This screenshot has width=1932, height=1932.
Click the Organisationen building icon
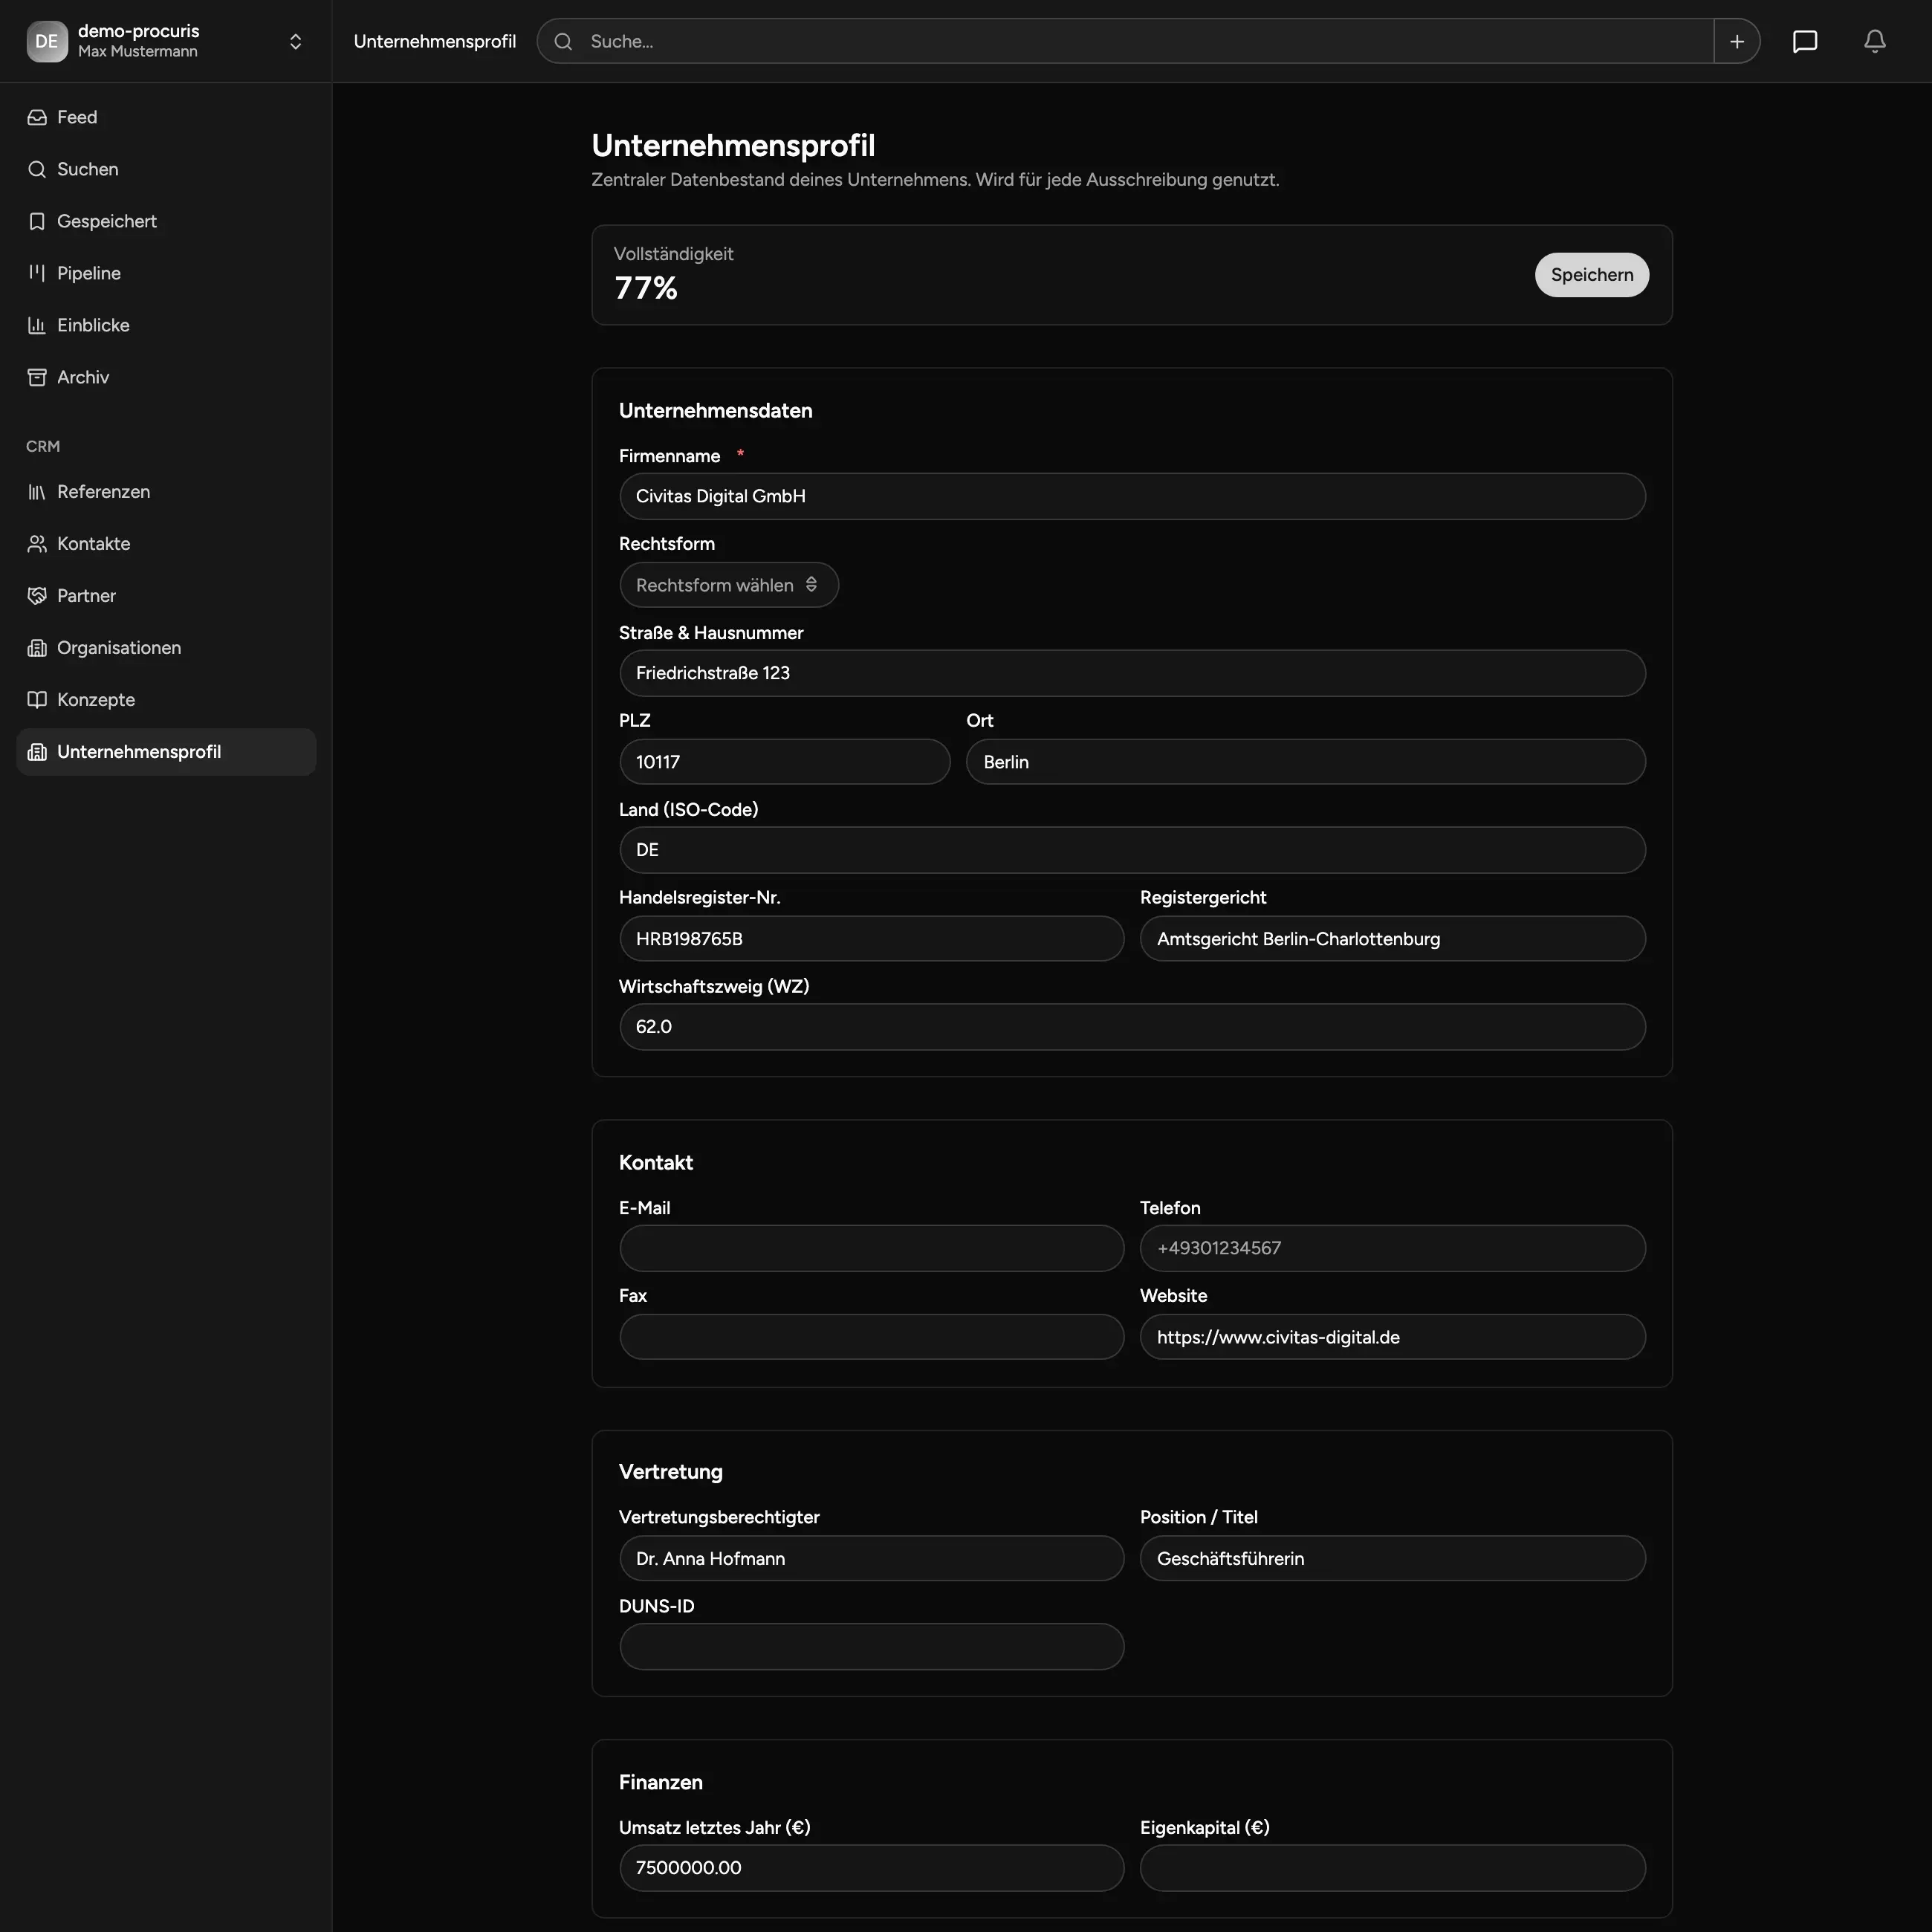pyautogui.click(x=37, y=648)
